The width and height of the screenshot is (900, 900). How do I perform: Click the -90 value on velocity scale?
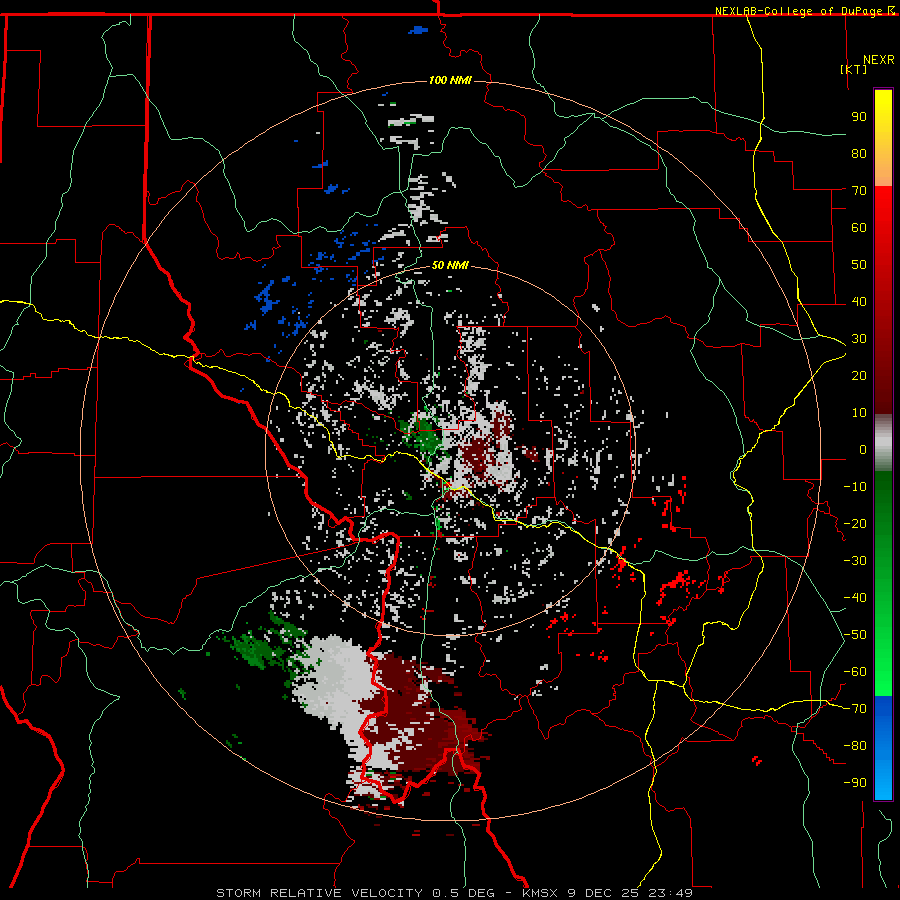pyautogui.click(x=855, y=783)
